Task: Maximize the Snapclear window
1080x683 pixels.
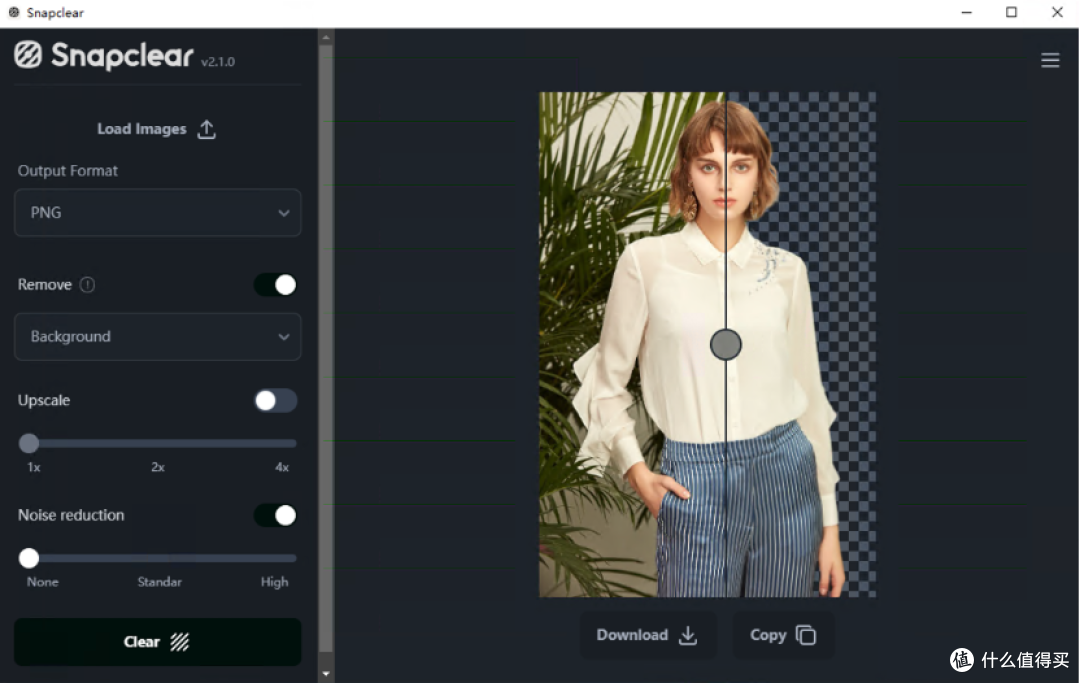Action: tap(1011, 12)
